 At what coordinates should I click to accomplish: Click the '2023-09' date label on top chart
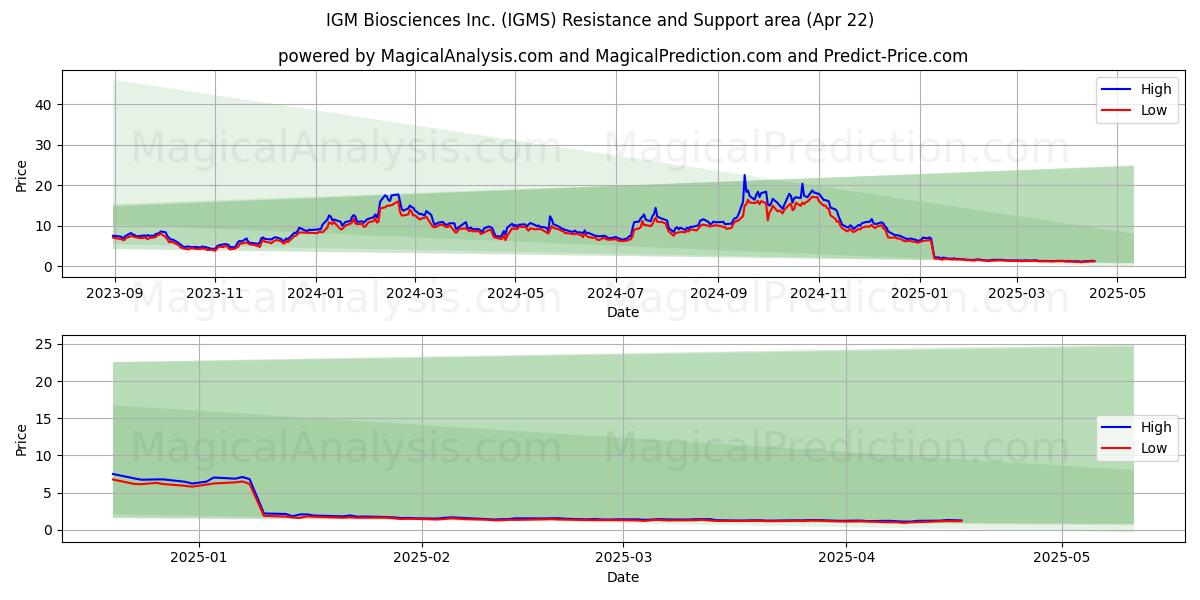point(114,294)
